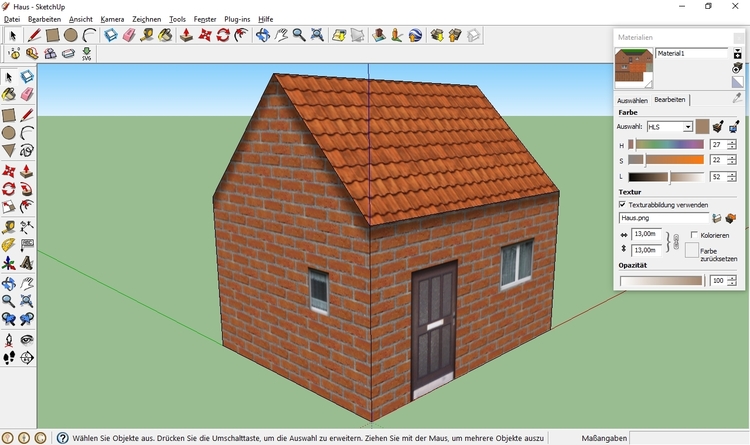Toggle the aspect ratio lock chain icon
The image size is (750, 445).
click(676, 242)
